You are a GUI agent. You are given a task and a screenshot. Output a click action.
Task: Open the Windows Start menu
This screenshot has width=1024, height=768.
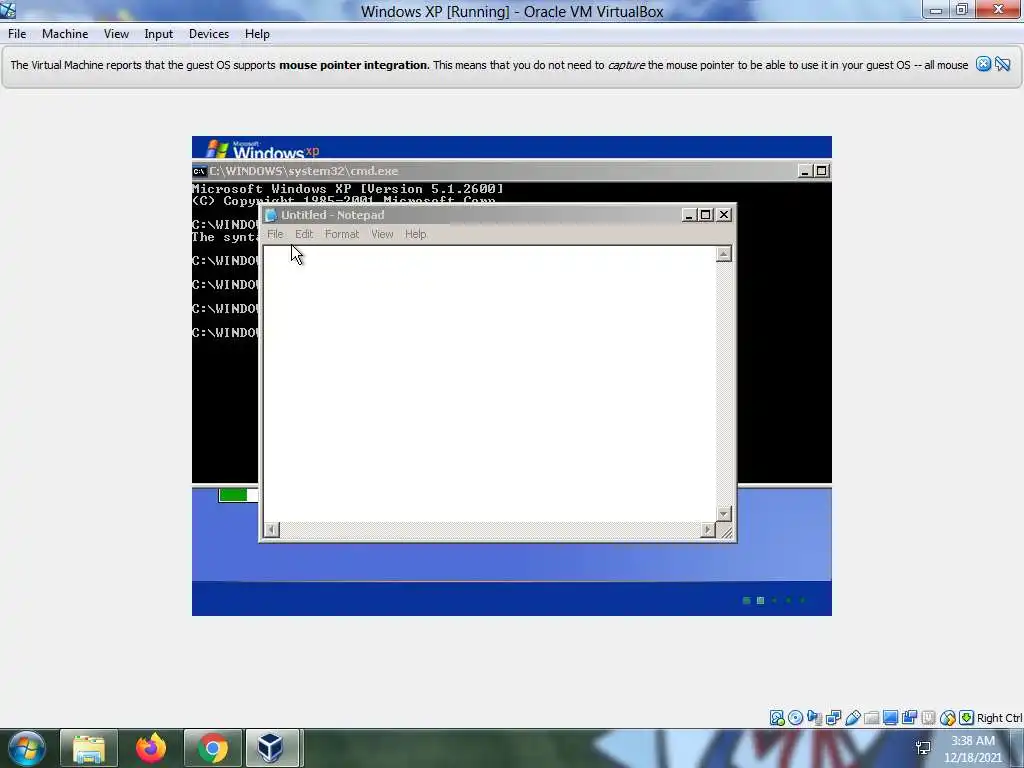click(26, 748)
